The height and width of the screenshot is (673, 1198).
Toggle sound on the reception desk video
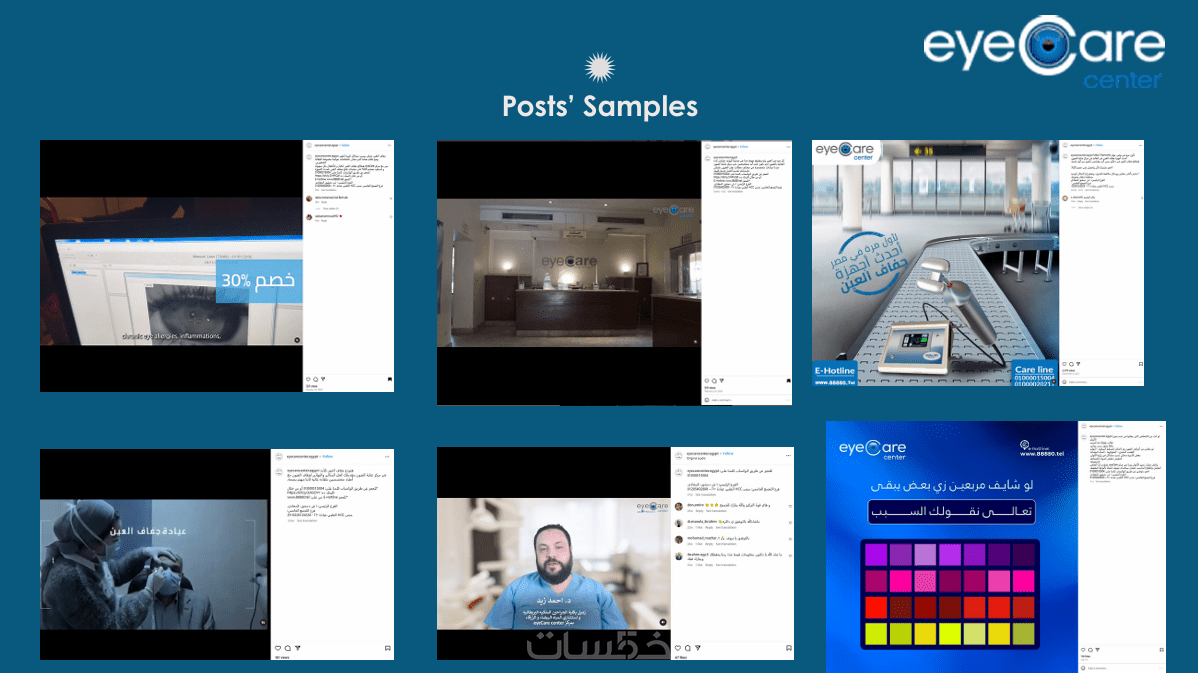695,341
